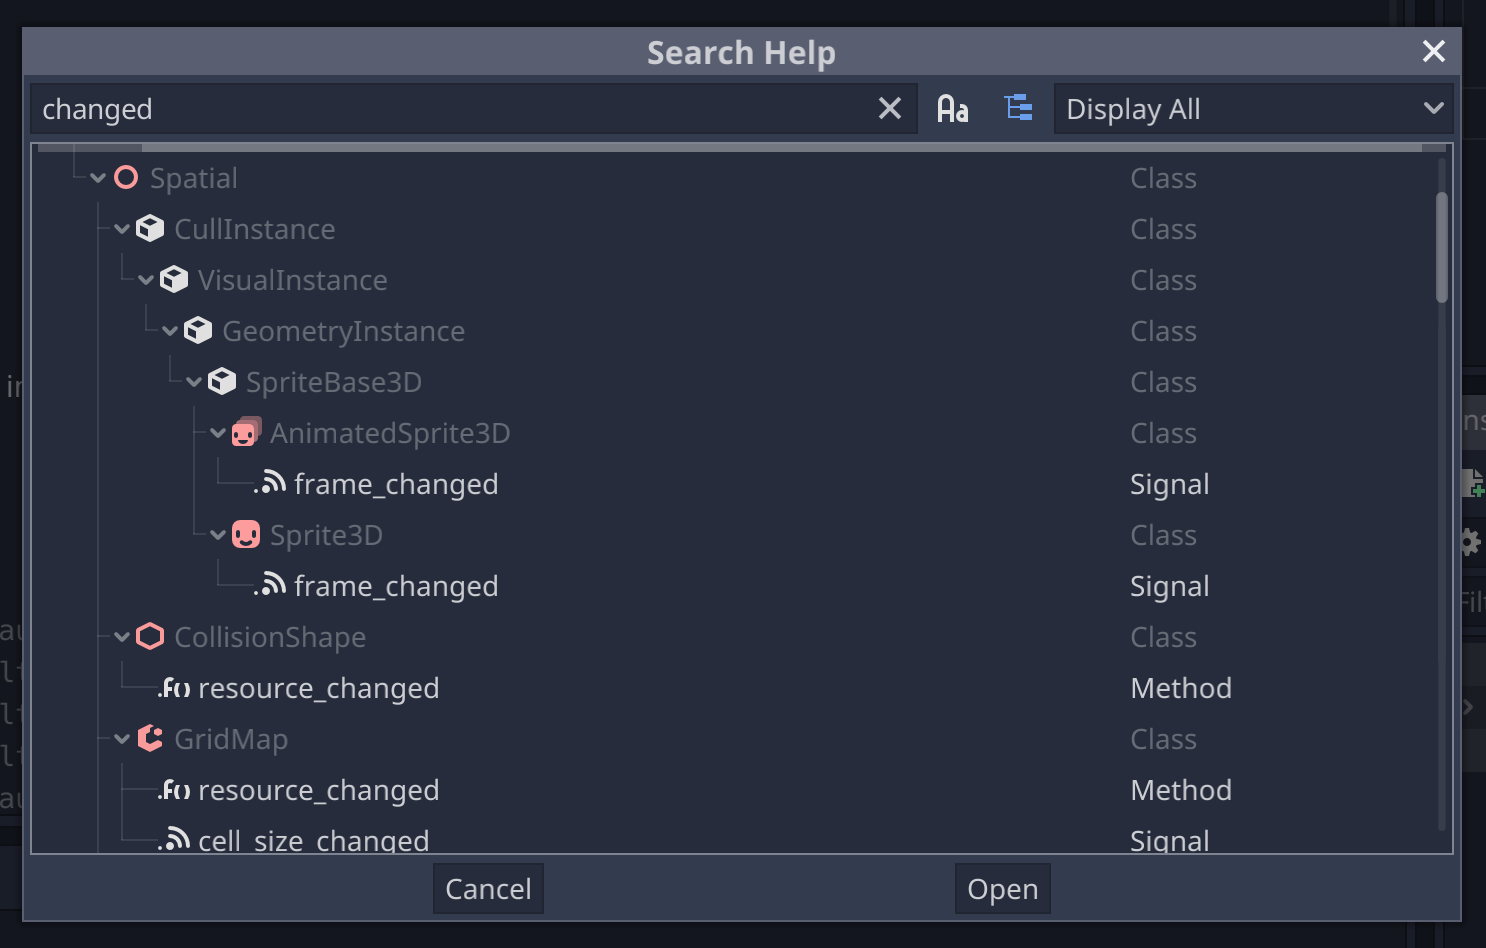Click the resource_changed method icon under CollisionShape
This screenshot has height=948, width=1486.
(x=174, y=687)
